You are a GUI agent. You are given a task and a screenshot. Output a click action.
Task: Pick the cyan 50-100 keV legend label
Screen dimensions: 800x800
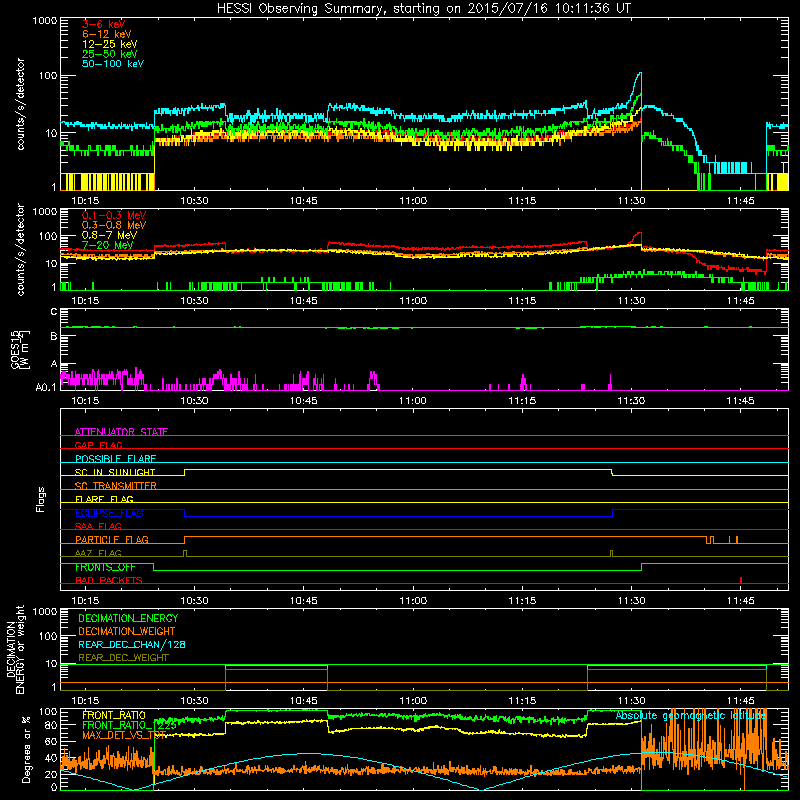(113, 64)
